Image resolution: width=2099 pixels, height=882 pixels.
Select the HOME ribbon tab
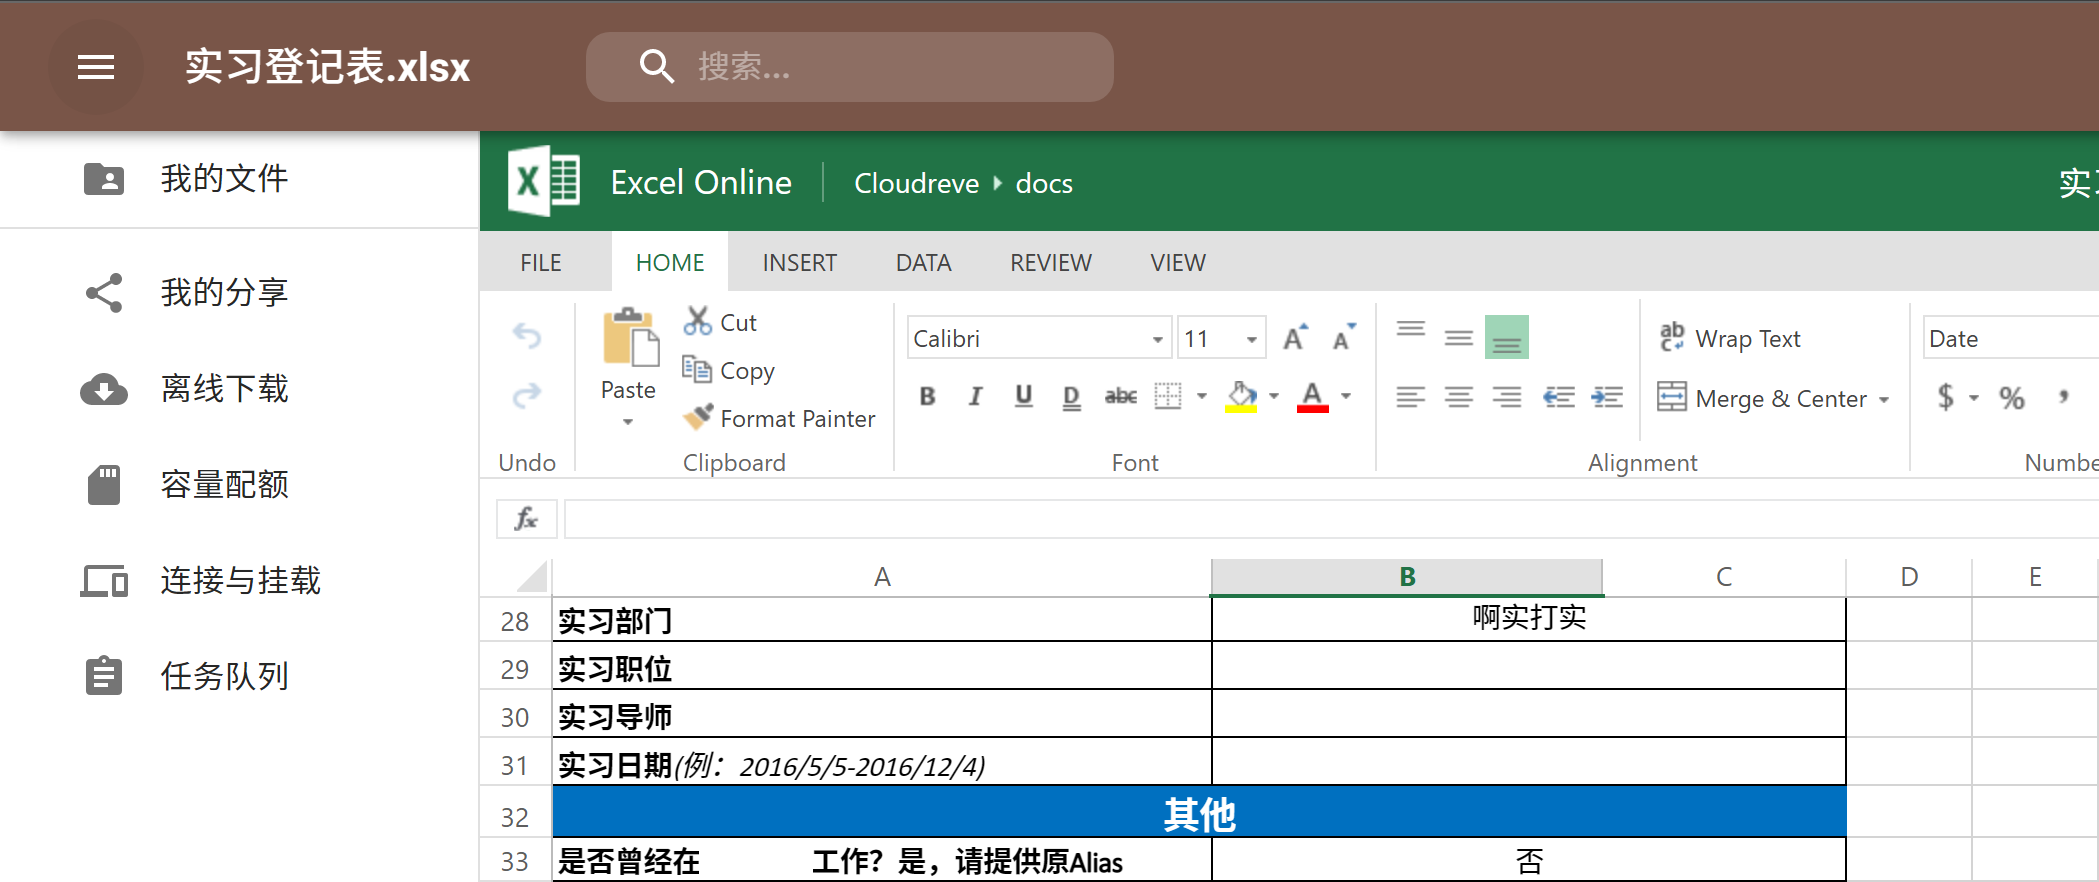click(670, 262)
